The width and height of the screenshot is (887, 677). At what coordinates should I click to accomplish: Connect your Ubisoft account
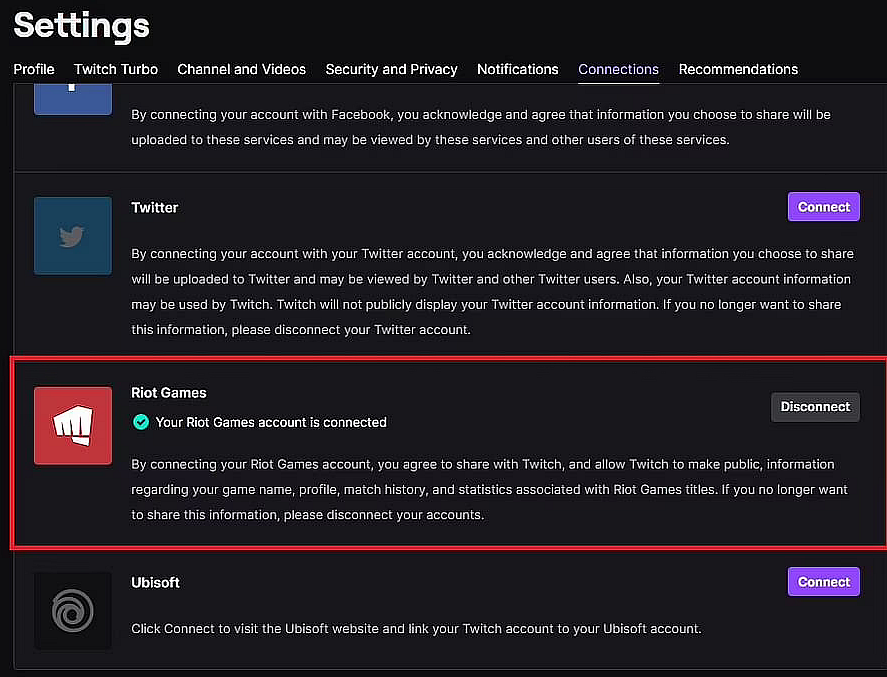(824, 581)
